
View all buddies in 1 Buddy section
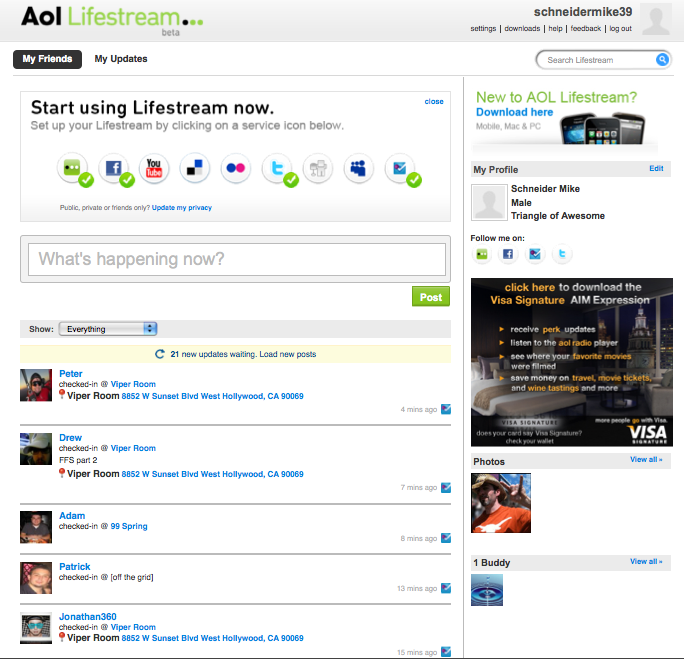click(646, 561)
